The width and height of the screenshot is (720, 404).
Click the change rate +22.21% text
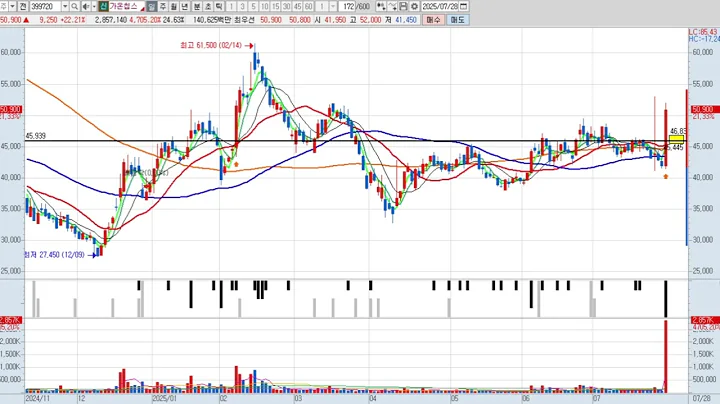point(73,20)
